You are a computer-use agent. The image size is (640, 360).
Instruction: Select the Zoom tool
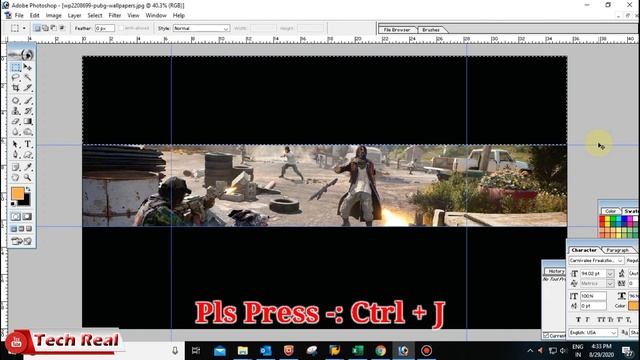(x=27, y=178)
